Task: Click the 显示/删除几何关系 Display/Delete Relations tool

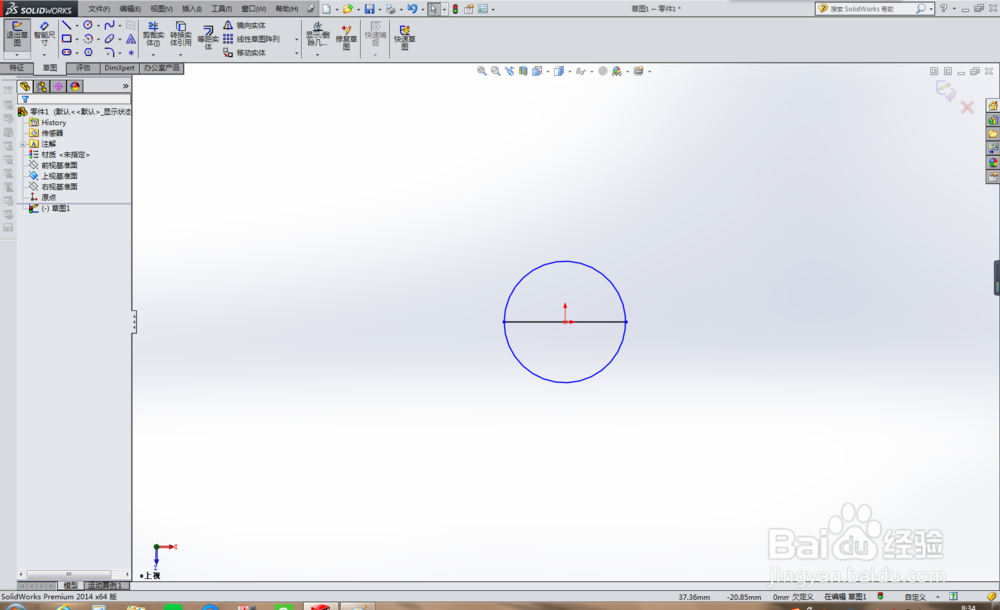Action: pyautogui.click(x=318, y=34)
